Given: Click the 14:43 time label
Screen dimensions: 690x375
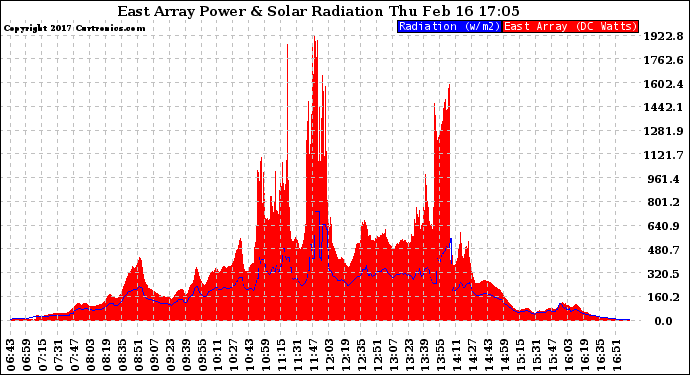Looking at the screenshot, I should [x=489, y=355].
